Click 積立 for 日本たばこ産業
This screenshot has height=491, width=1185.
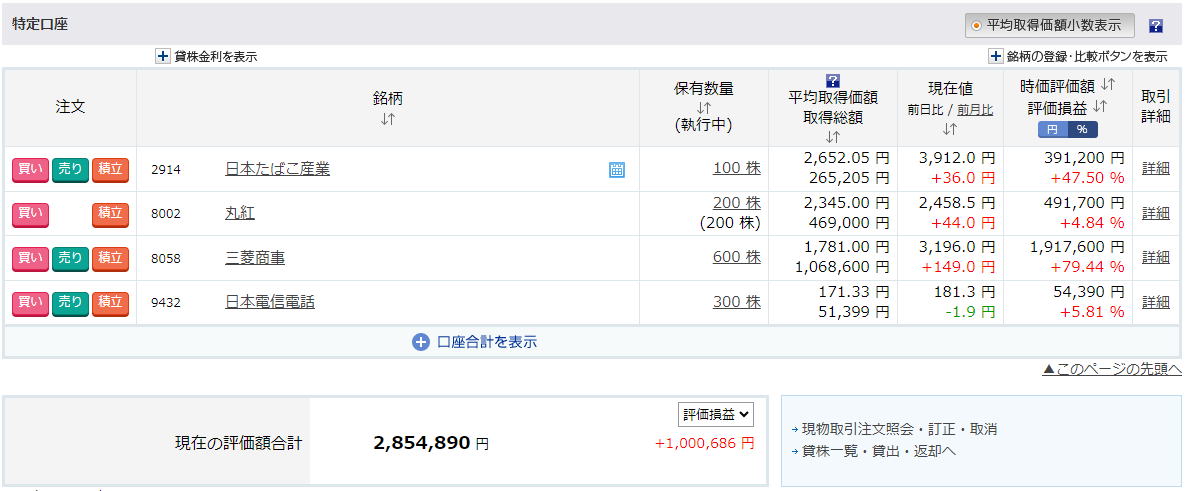coord(110,169)
